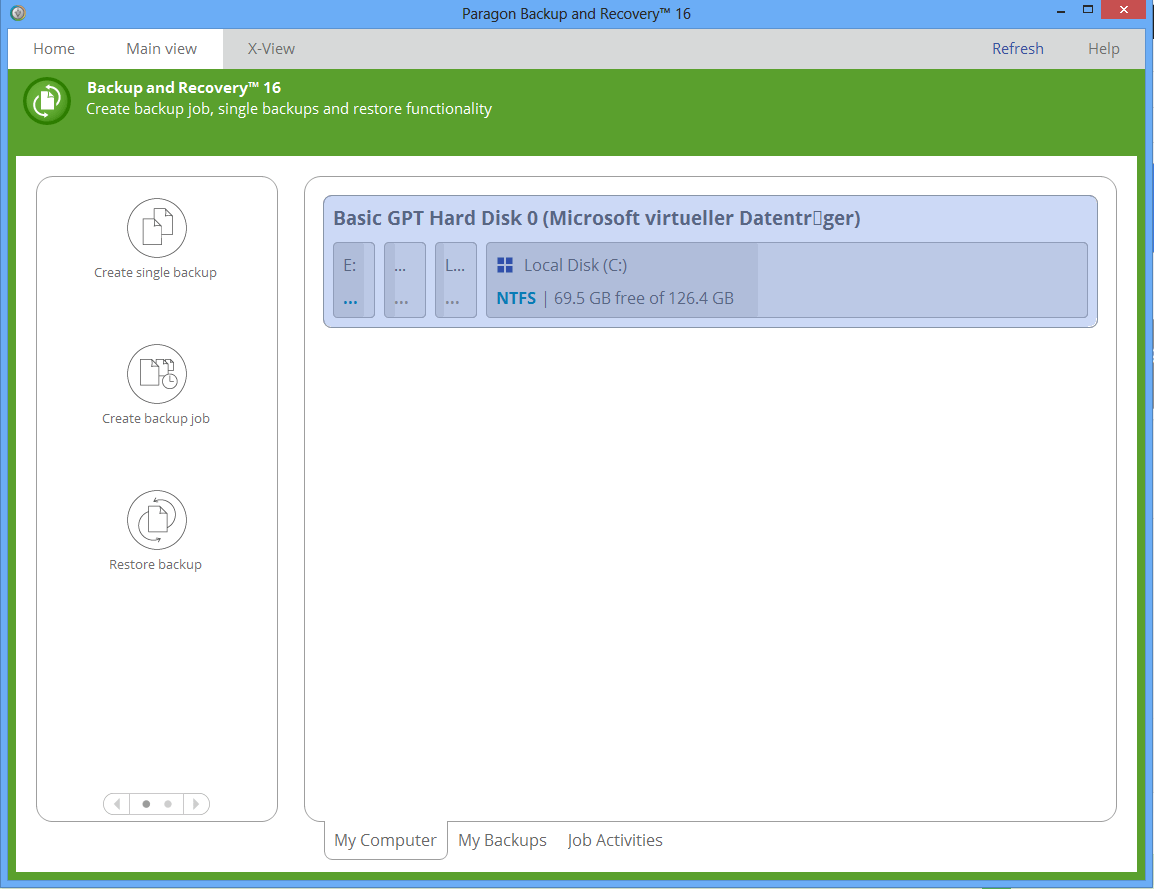The width and height of the screenshot is (1154, 889).
Task: Click the Create single backup icon
Action: click(x=156, y=228)
